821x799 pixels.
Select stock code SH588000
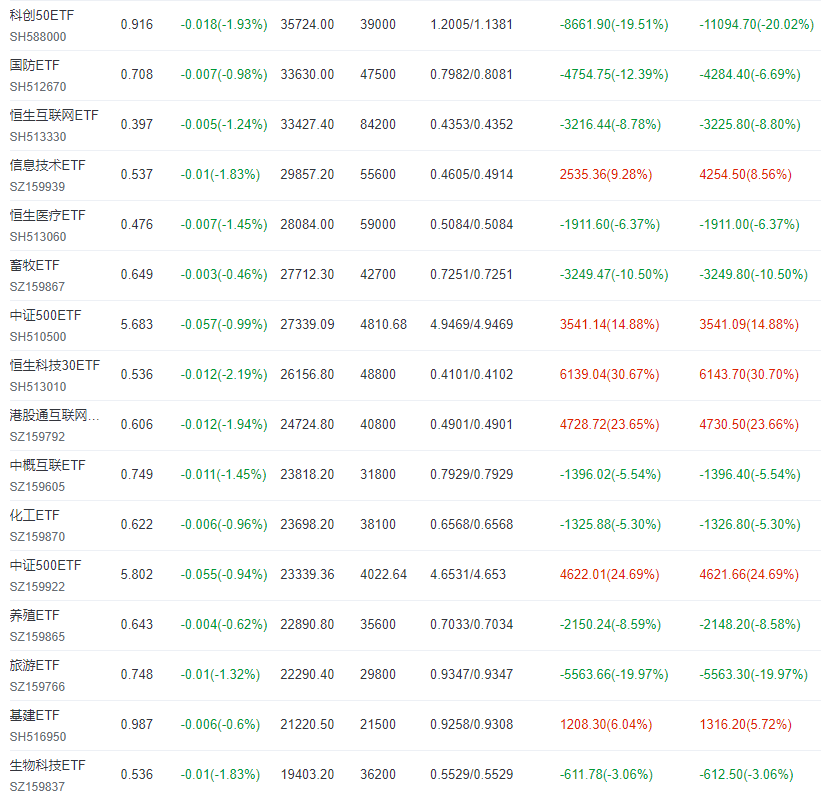click(38, 37)
